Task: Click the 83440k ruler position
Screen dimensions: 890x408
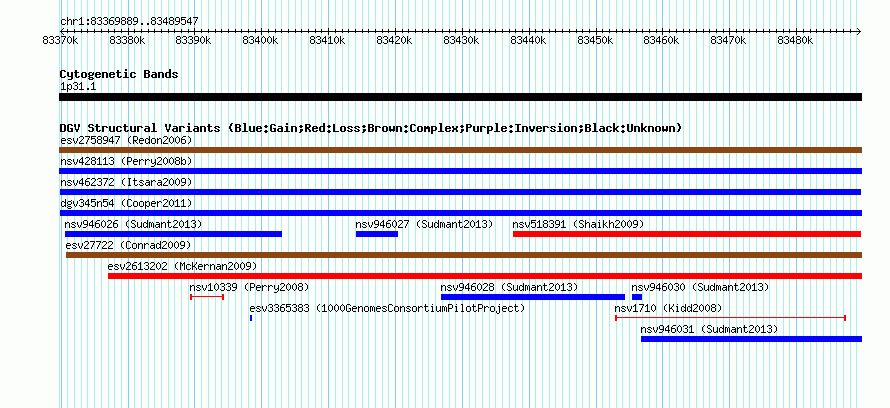Action: point(528,40)
